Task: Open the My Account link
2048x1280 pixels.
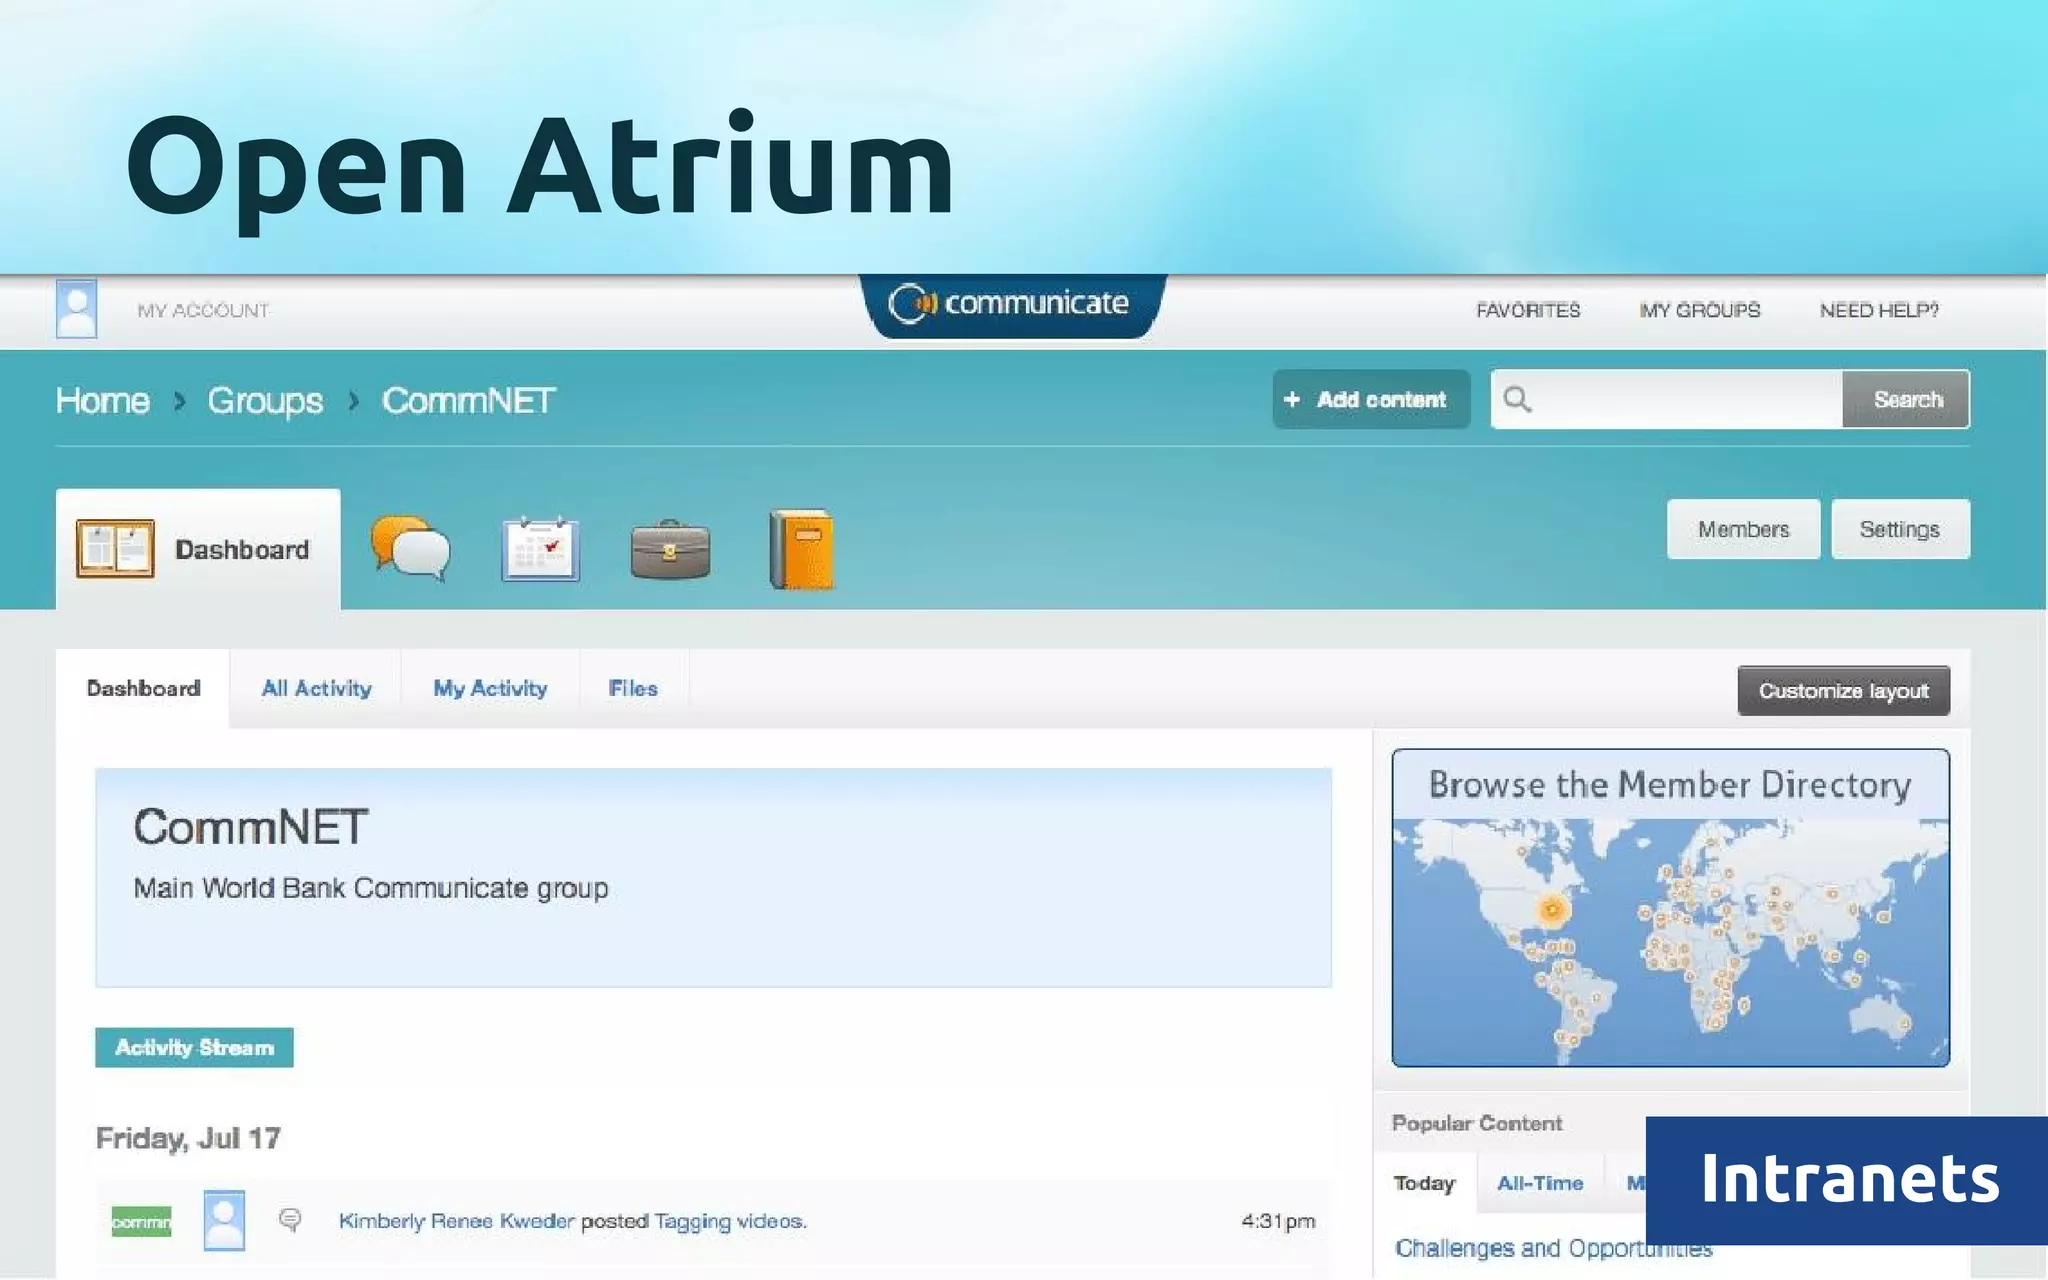Action: coord(203,311)
